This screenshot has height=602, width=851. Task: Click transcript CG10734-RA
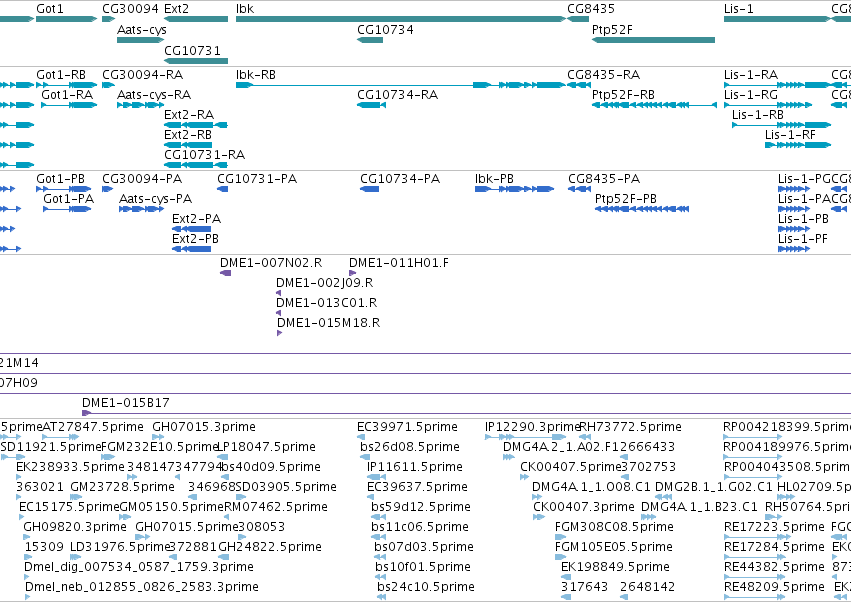point(371,105)
